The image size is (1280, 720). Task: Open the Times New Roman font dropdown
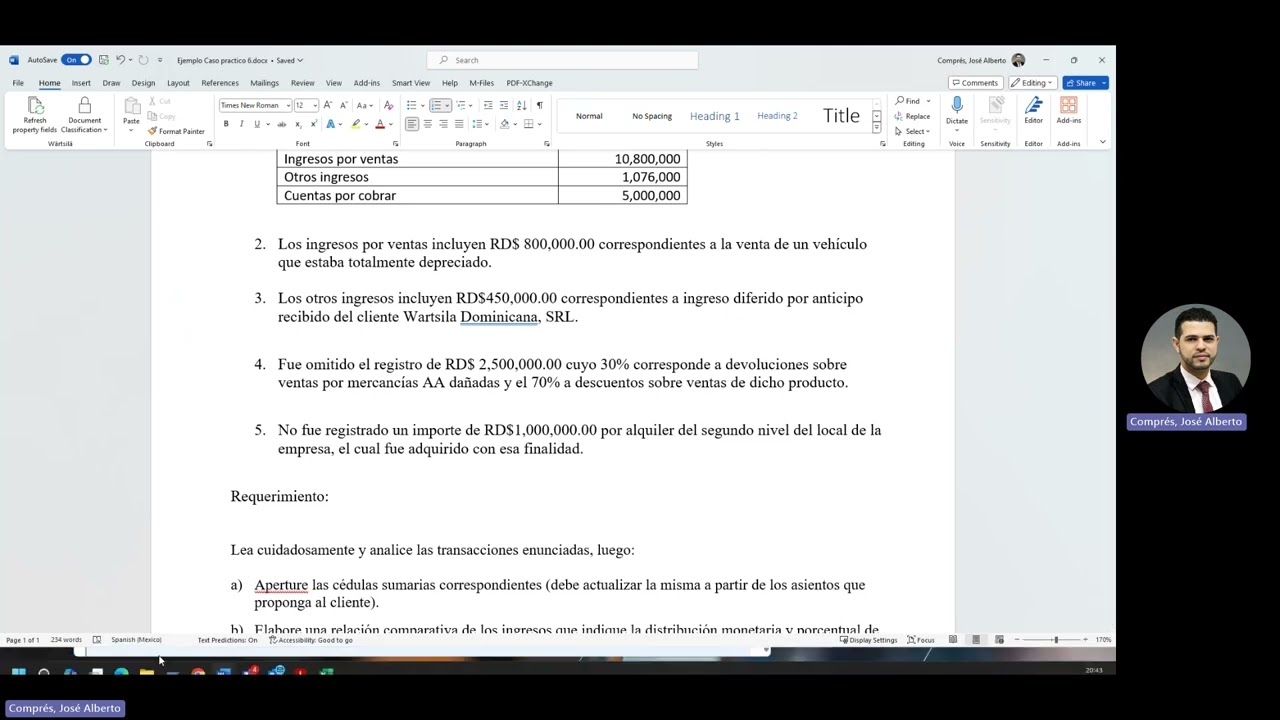coord(288,105)
